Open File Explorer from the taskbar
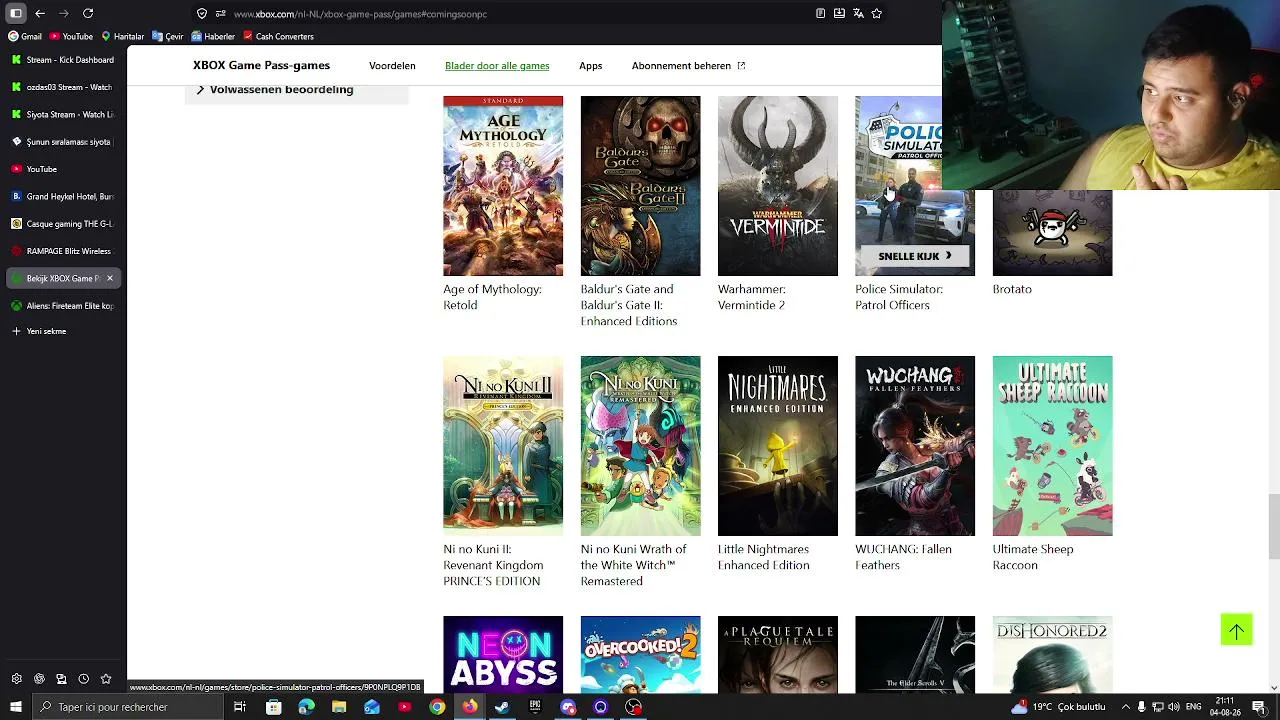Screen dimensions: 1280x720 pyautogui.click(x=339, y=707)
